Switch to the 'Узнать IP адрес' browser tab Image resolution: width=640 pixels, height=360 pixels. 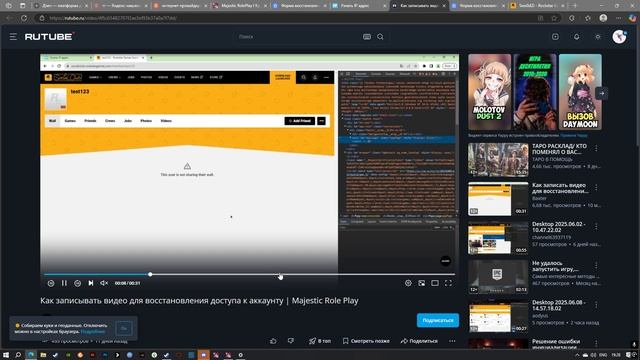coord(359,6)
